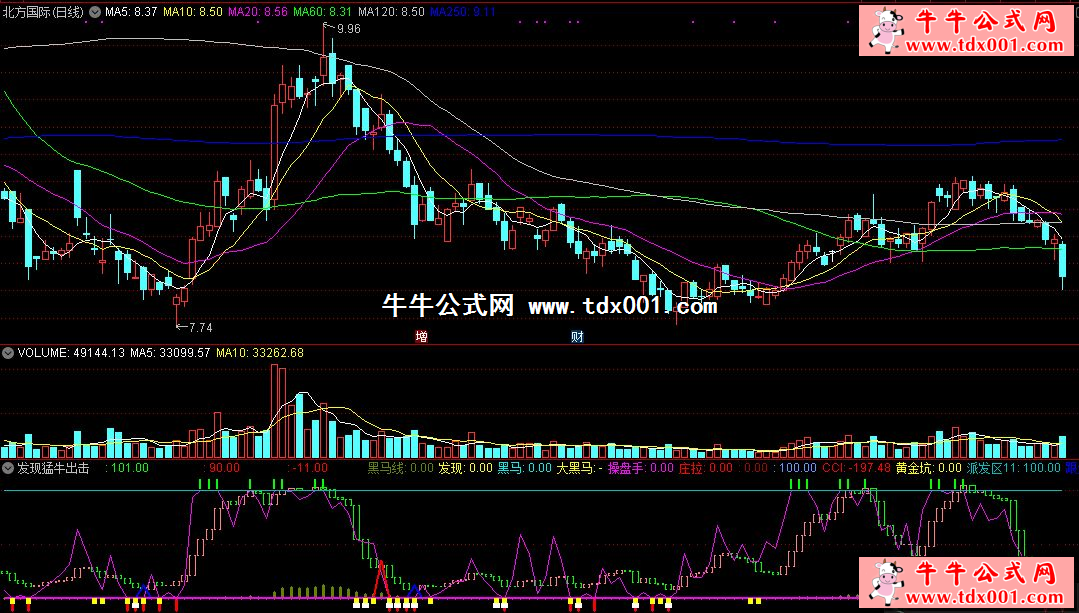
Task: Click the volume MA10: 33262.68 readout
Action: point(260,353)
